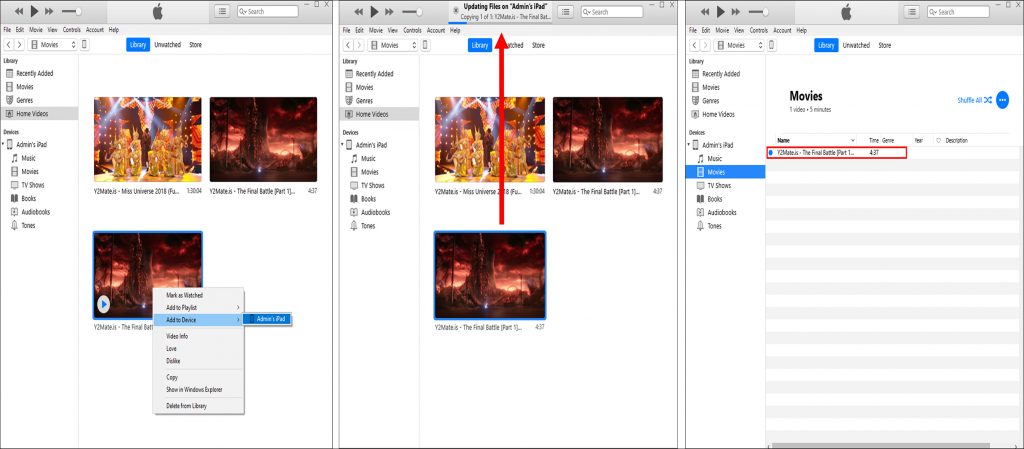The height and width of the screenshot is (449, 1024).
Task: Click the volume slider in middle iTunes window
Action: pyautogui.click(x=413, y=12)
